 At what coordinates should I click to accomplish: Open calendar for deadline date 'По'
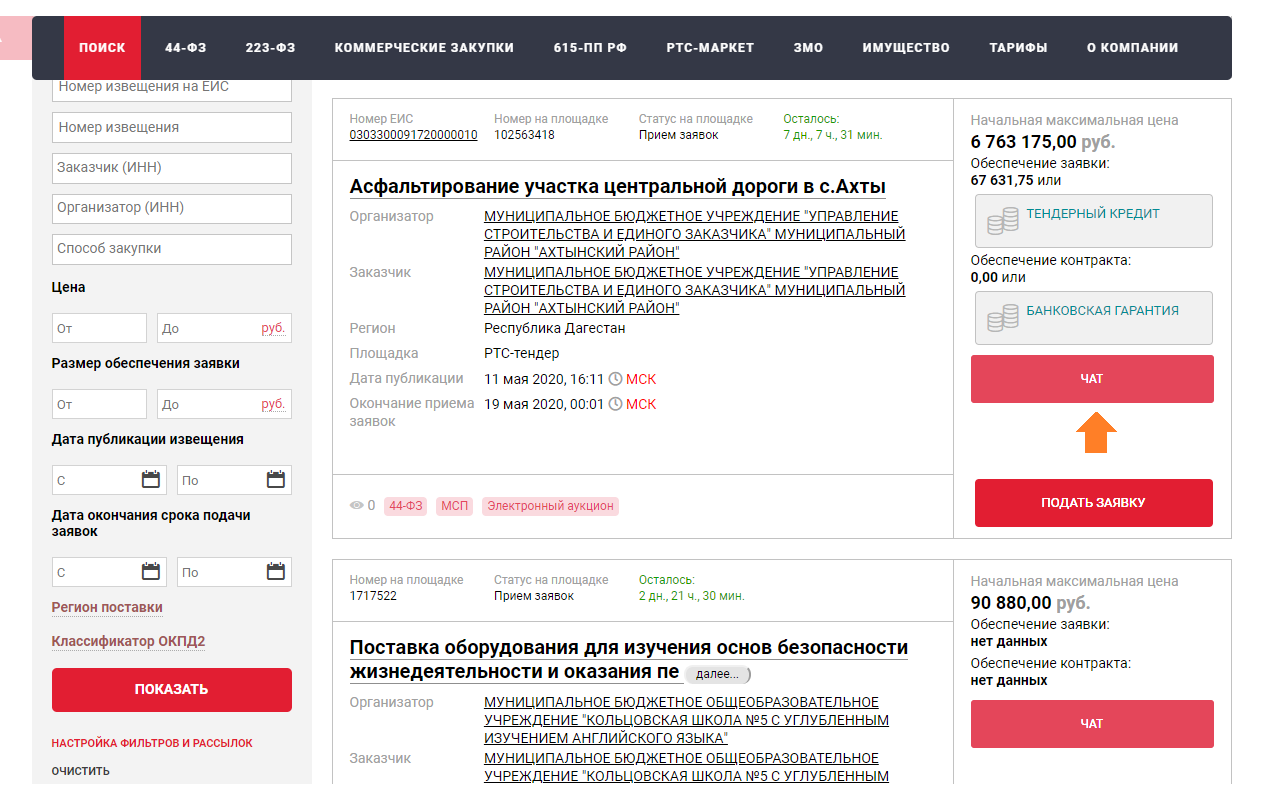tap(276, 572)
